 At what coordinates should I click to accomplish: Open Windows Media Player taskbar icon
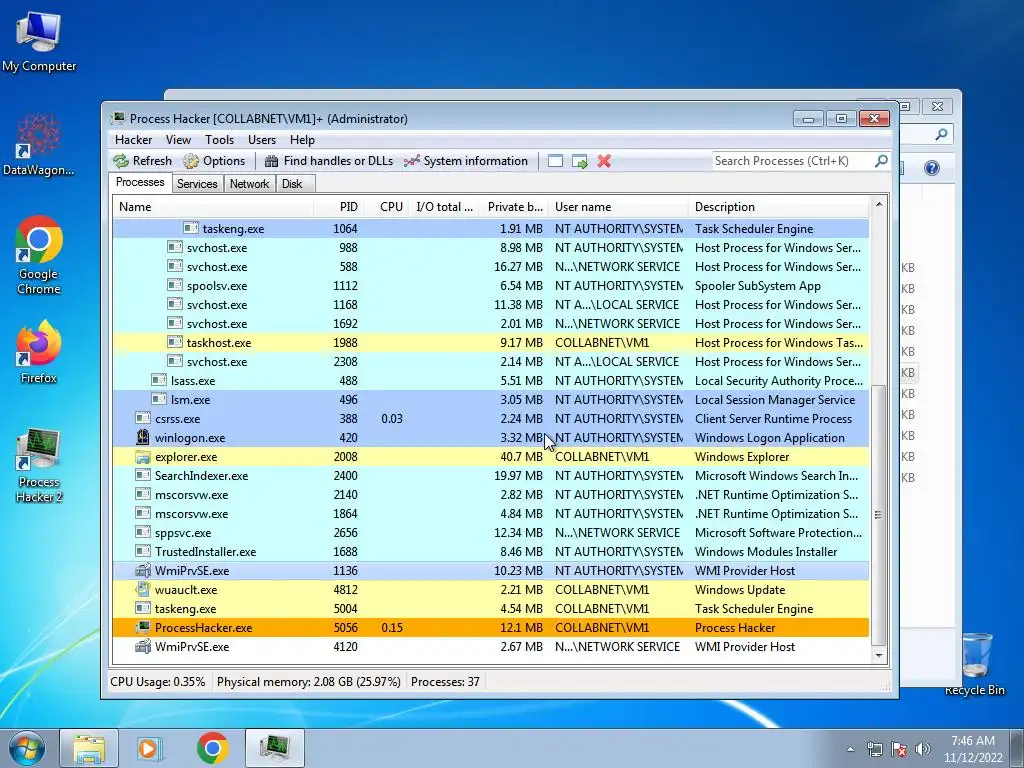[x=150, y=748]
